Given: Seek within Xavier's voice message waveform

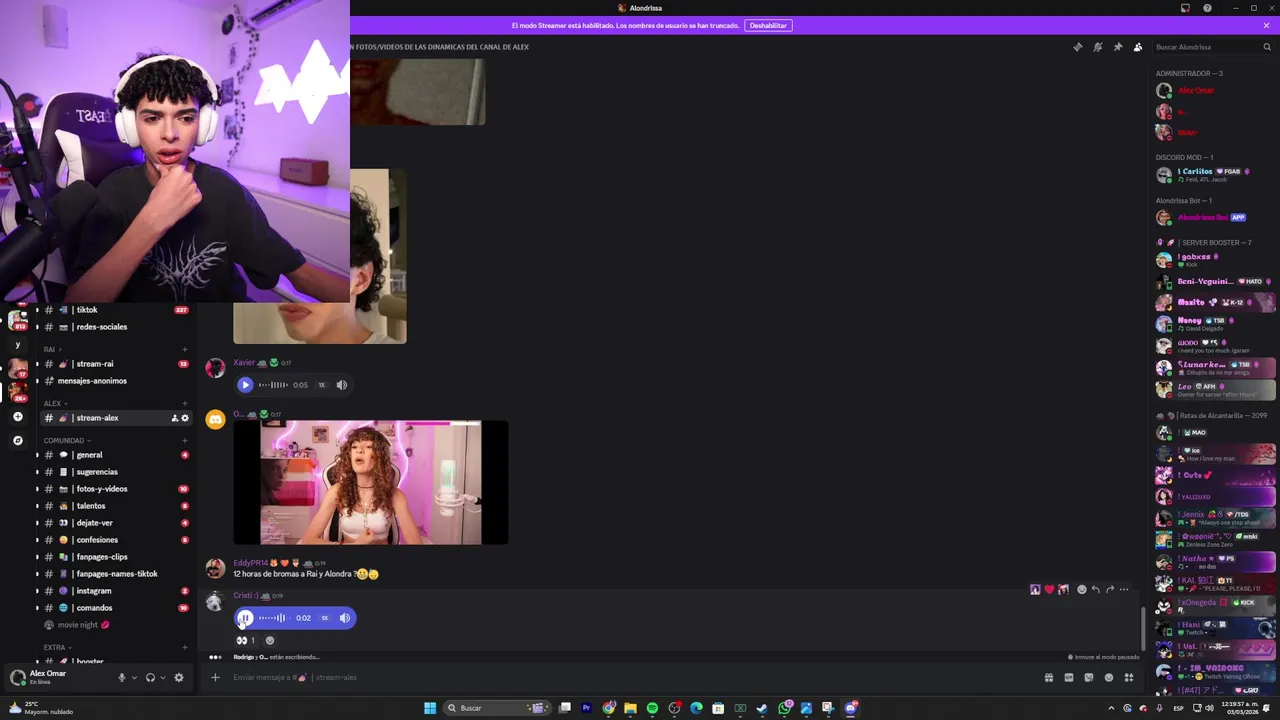Looking at the screenshot, I should (x=273, y=385).
